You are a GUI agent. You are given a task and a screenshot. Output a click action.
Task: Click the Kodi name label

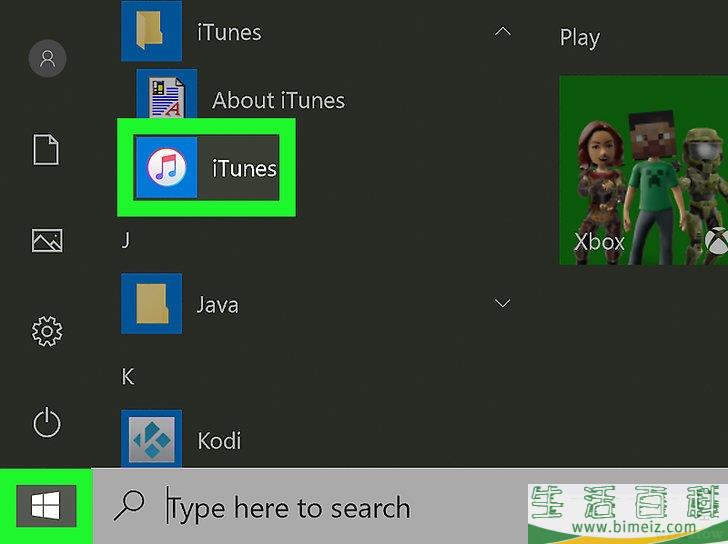[x=219, y=441]
